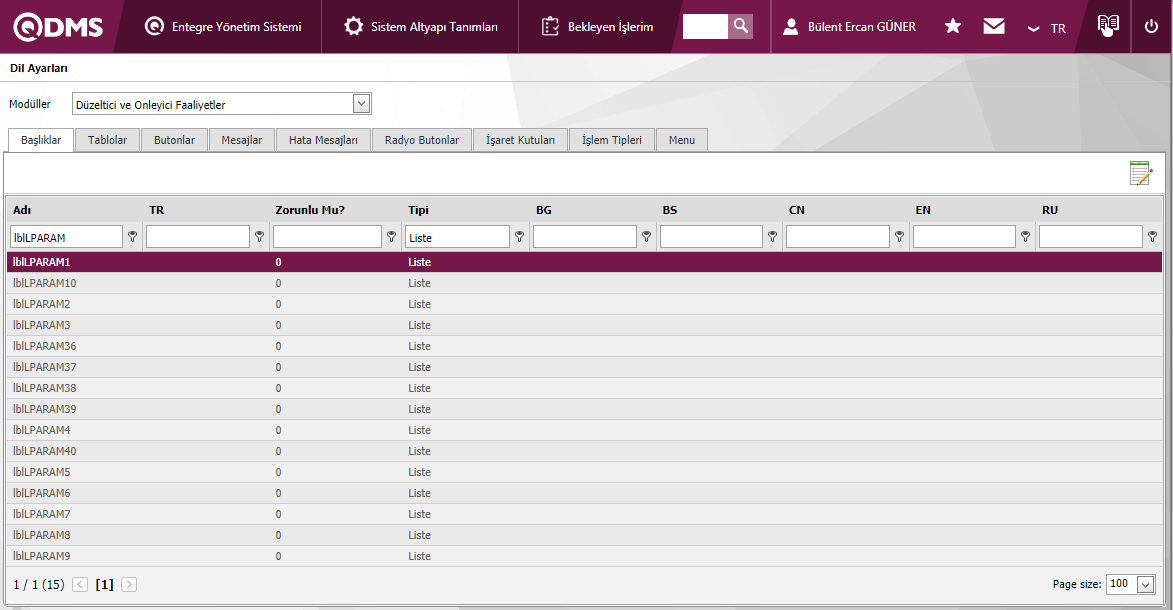Click the search magnifier button
Screen dimensions: 1173x610
pos(740,26)
